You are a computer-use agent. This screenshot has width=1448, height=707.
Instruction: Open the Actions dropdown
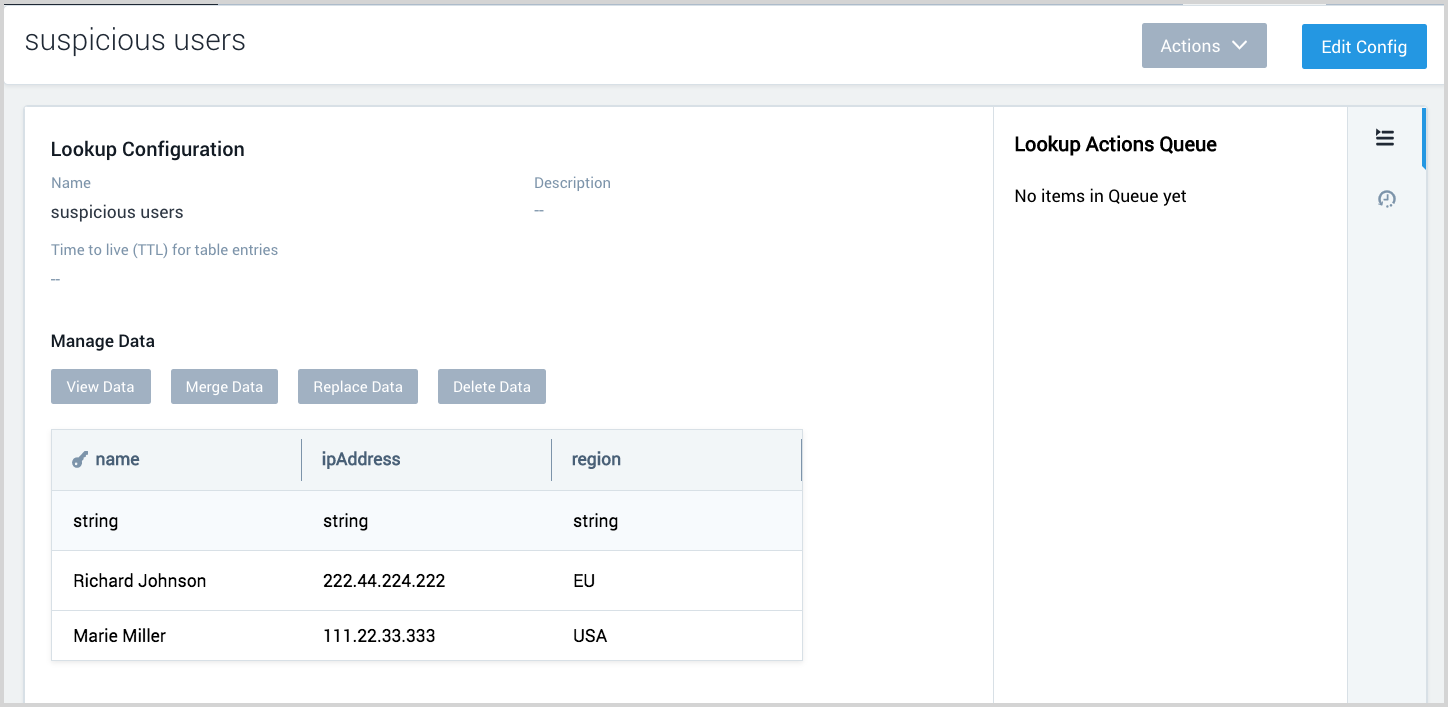(x=1204, y=45)
